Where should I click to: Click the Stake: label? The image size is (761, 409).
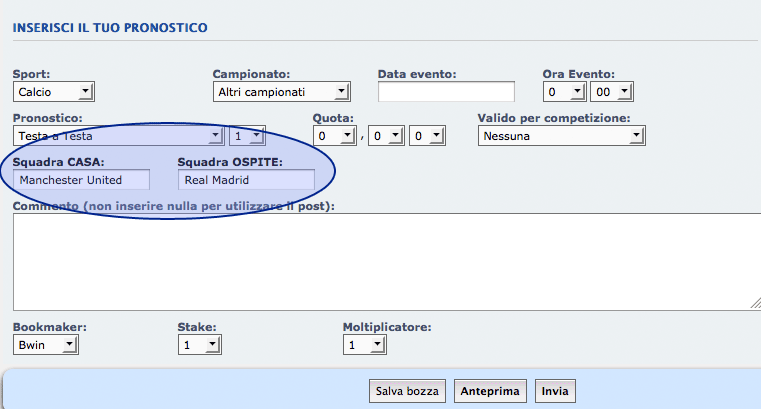coord(197,327)
